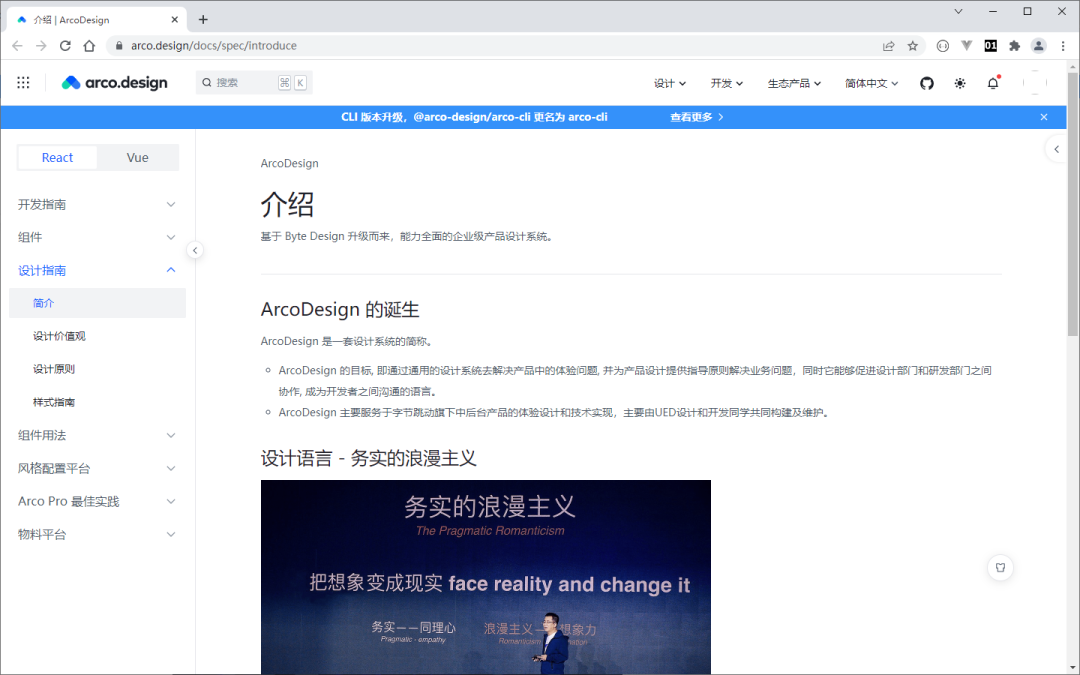1080x675 pixels.
Task: Expand Arco Pro 最佳实践 section
Action: point(97,501)
